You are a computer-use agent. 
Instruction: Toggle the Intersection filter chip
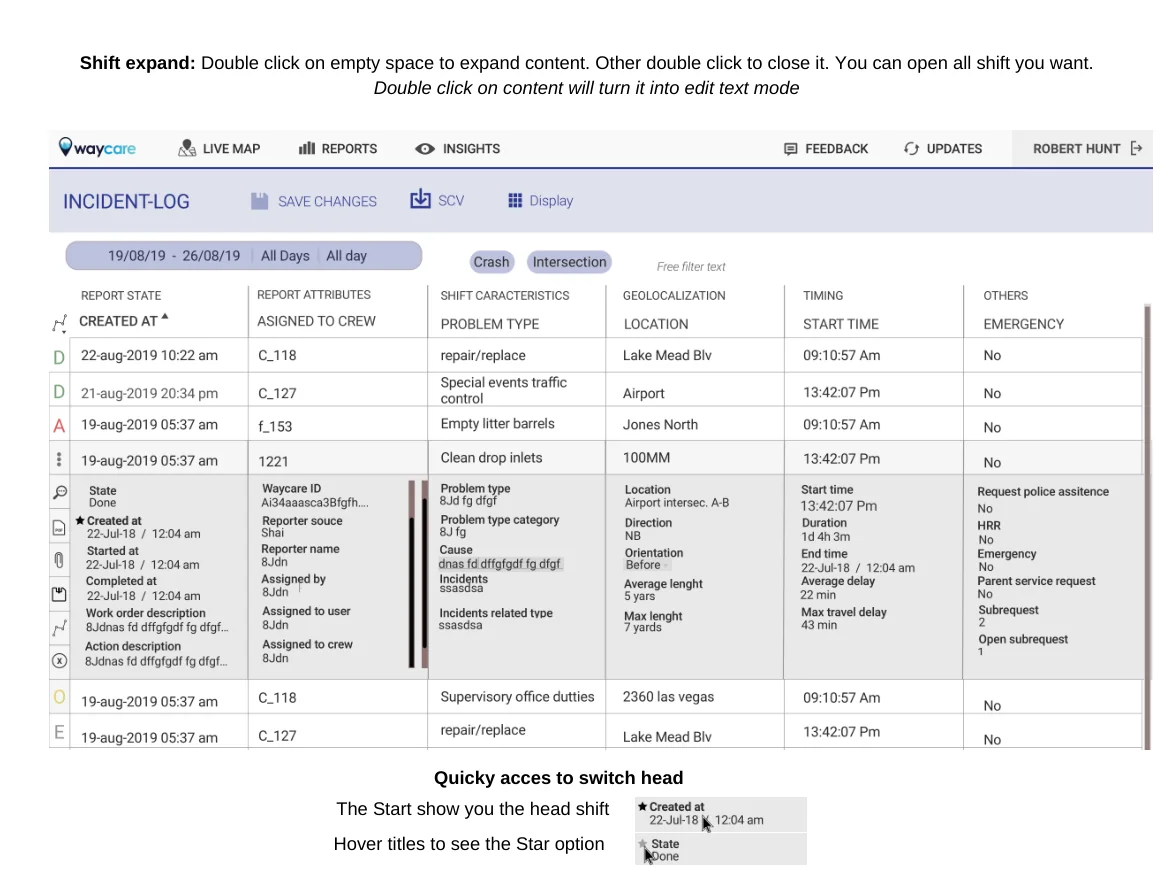tap(569, 262)
